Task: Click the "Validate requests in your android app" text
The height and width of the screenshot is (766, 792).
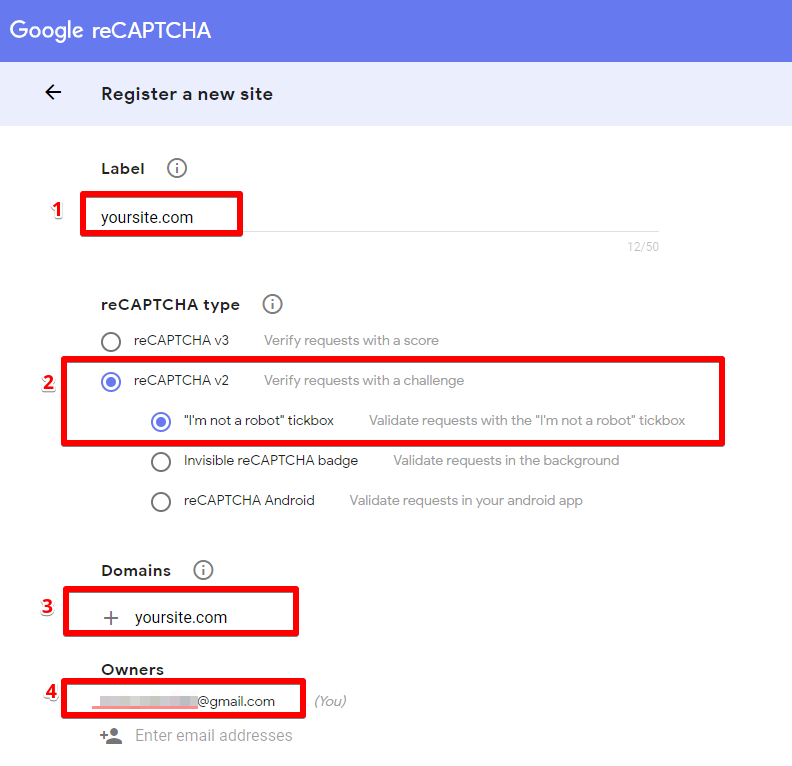Action: click(x=466, y=501)
